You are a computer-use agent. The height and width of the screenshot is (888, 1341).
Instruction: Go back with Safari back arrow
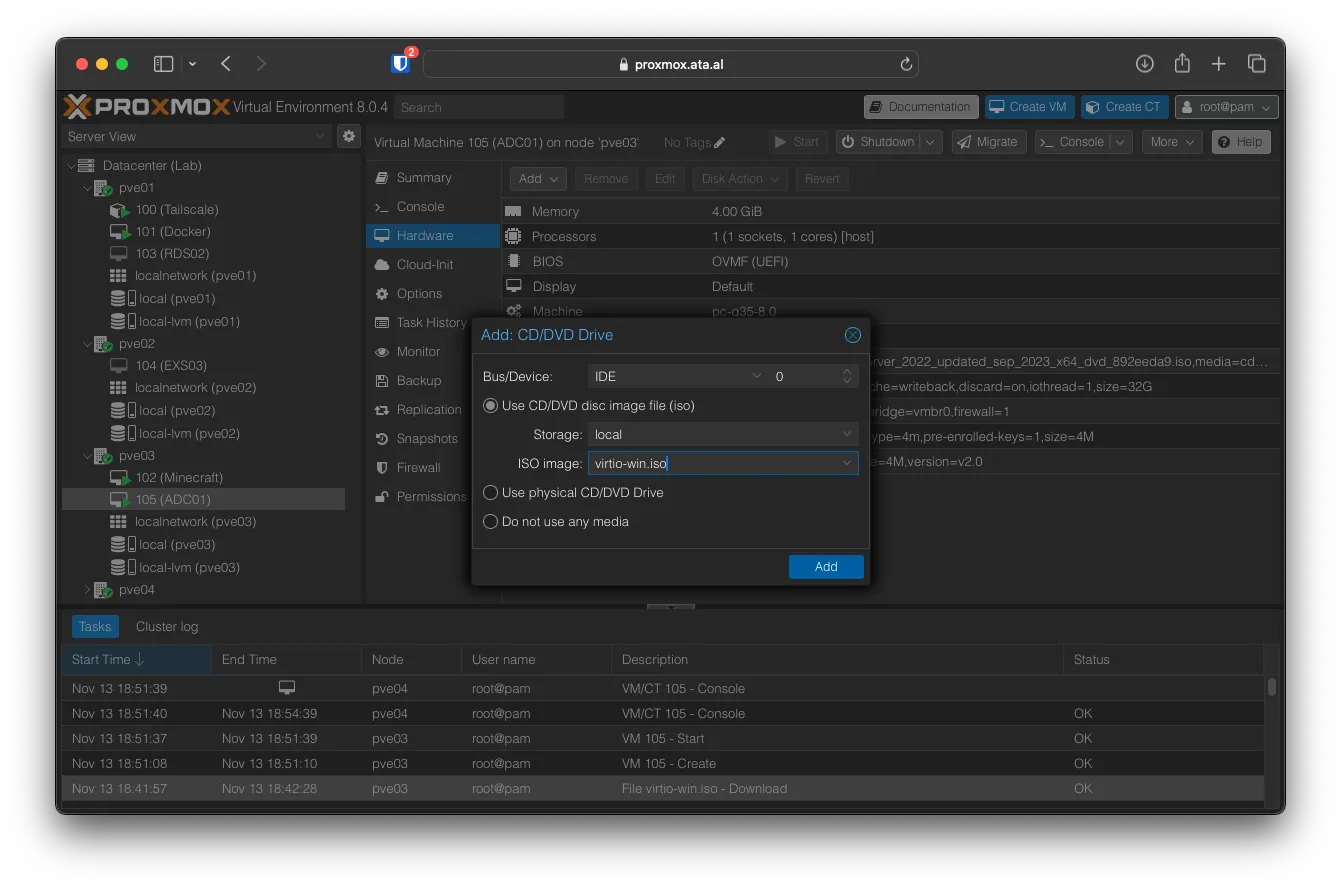pyautogui.click(x=226, y=64)
